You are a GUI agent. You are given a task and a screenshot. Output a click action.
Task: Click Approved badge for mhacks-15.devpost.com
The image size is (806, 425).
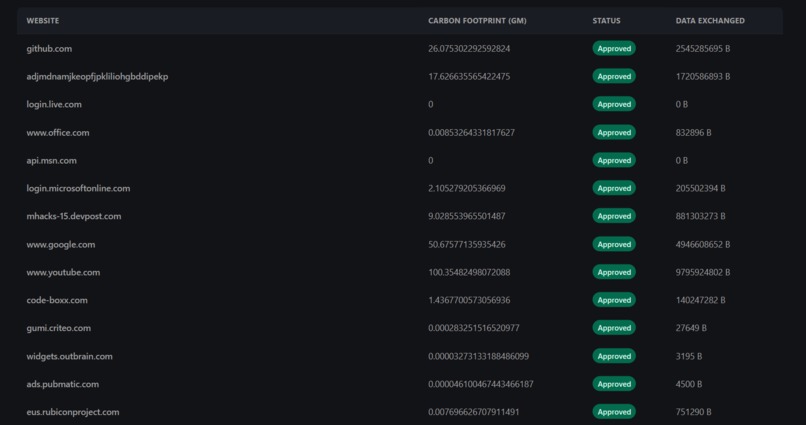click(x=614, y=216)
